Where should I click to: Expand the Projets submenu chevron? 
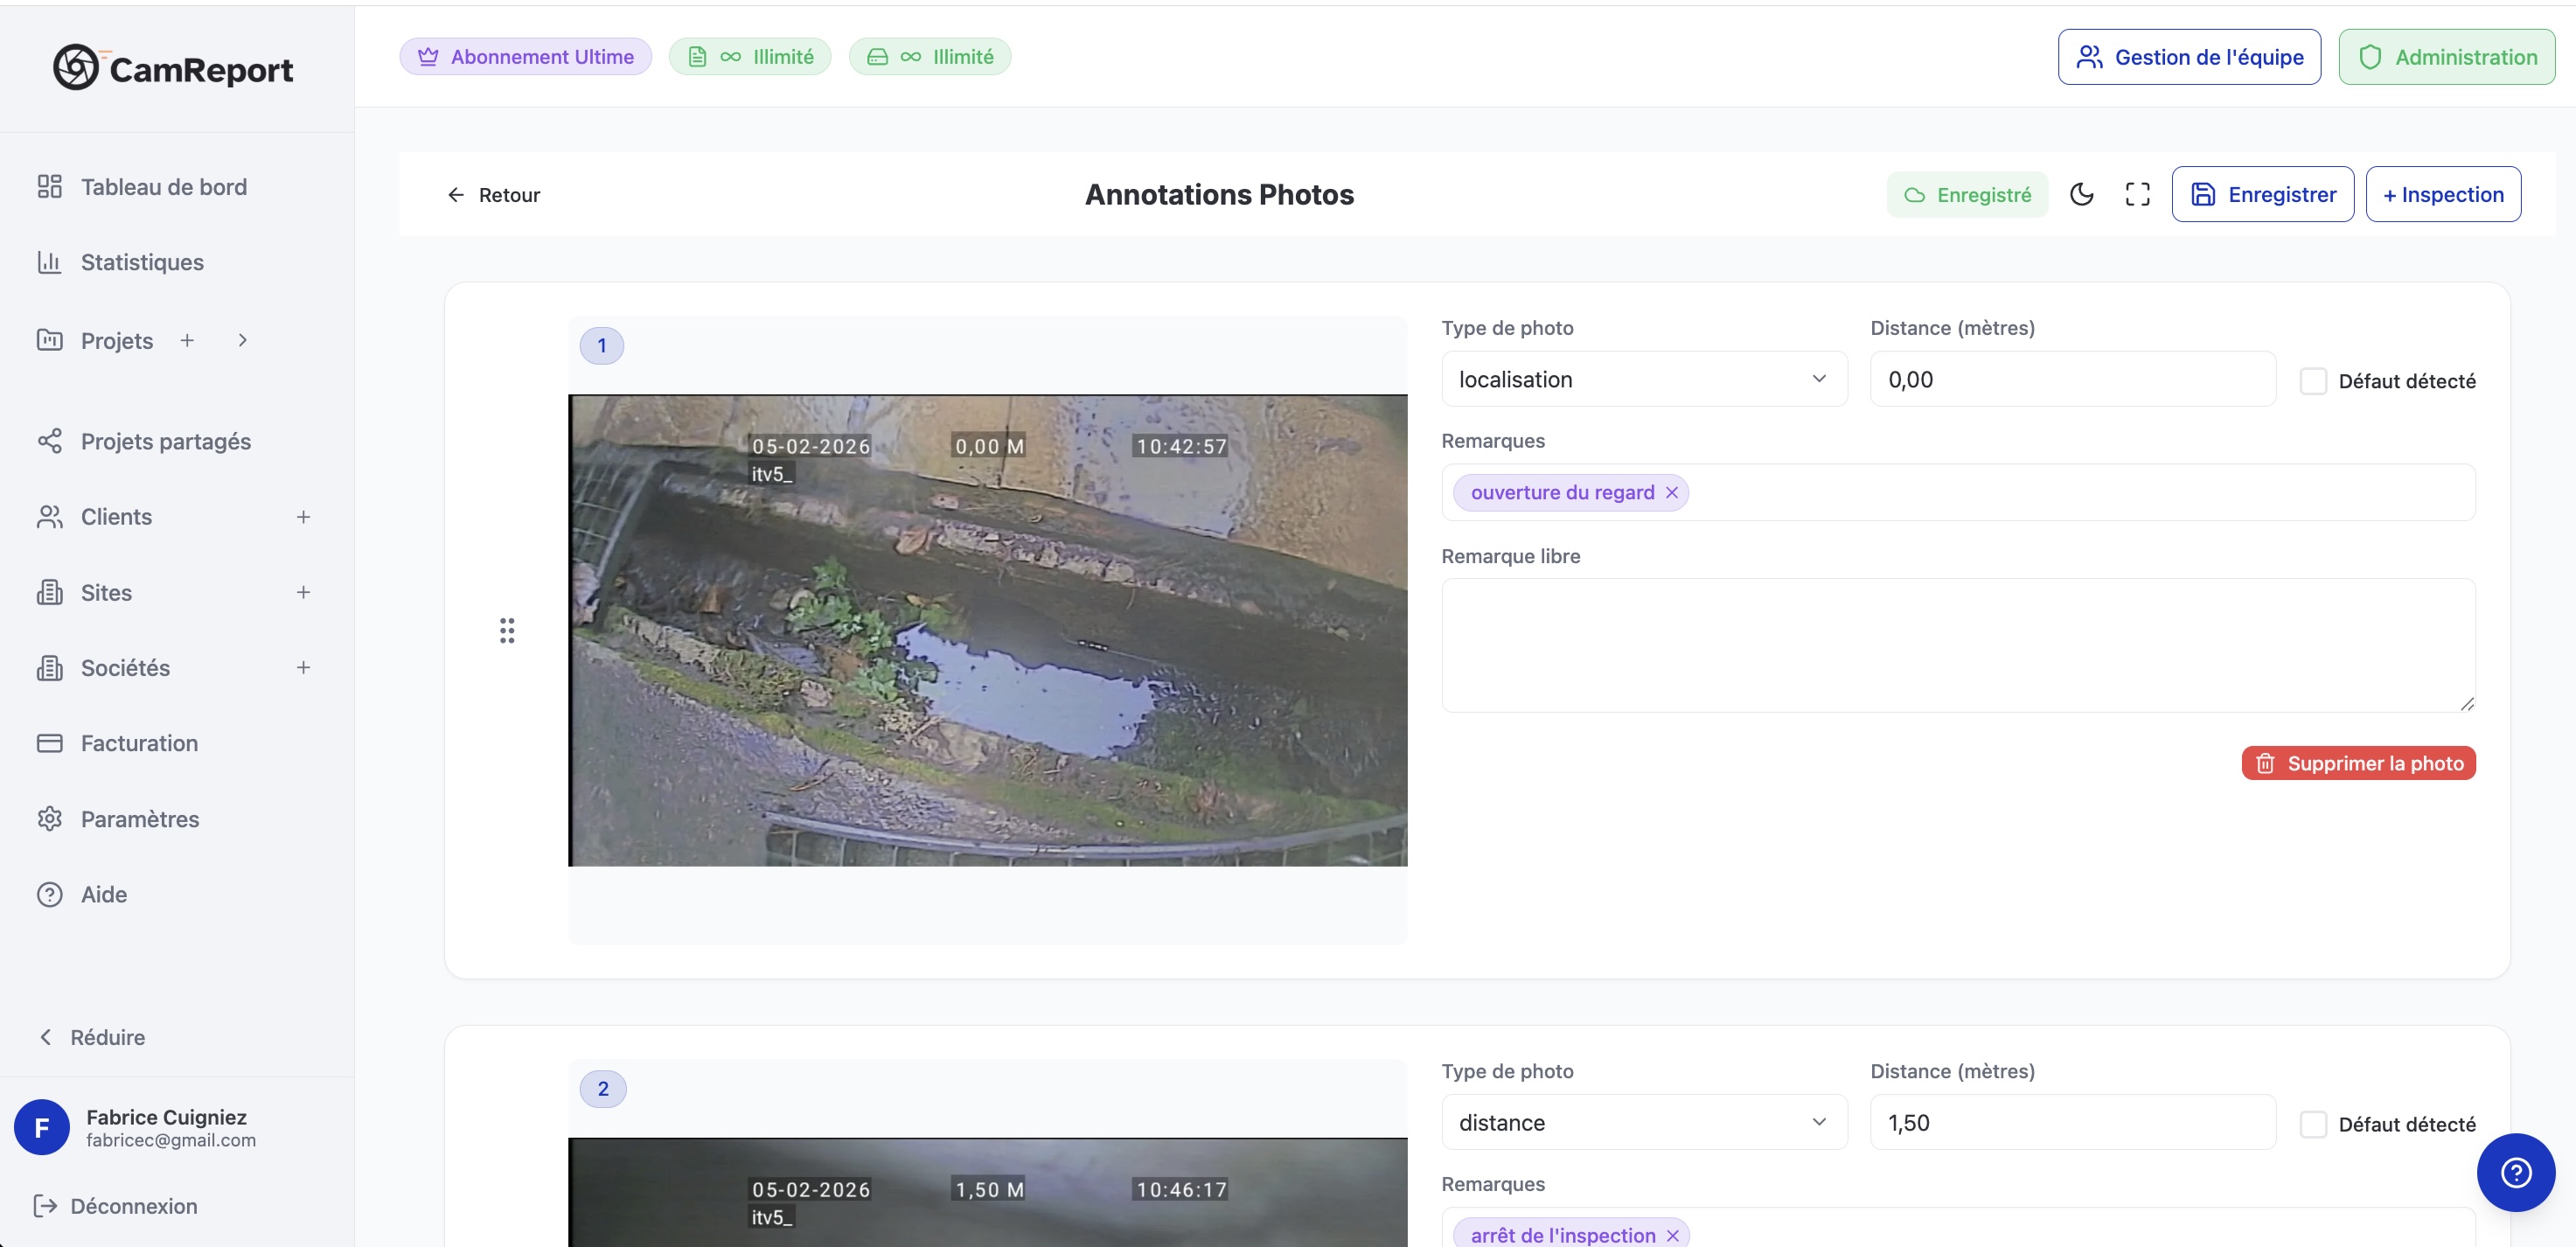[242, 340]
